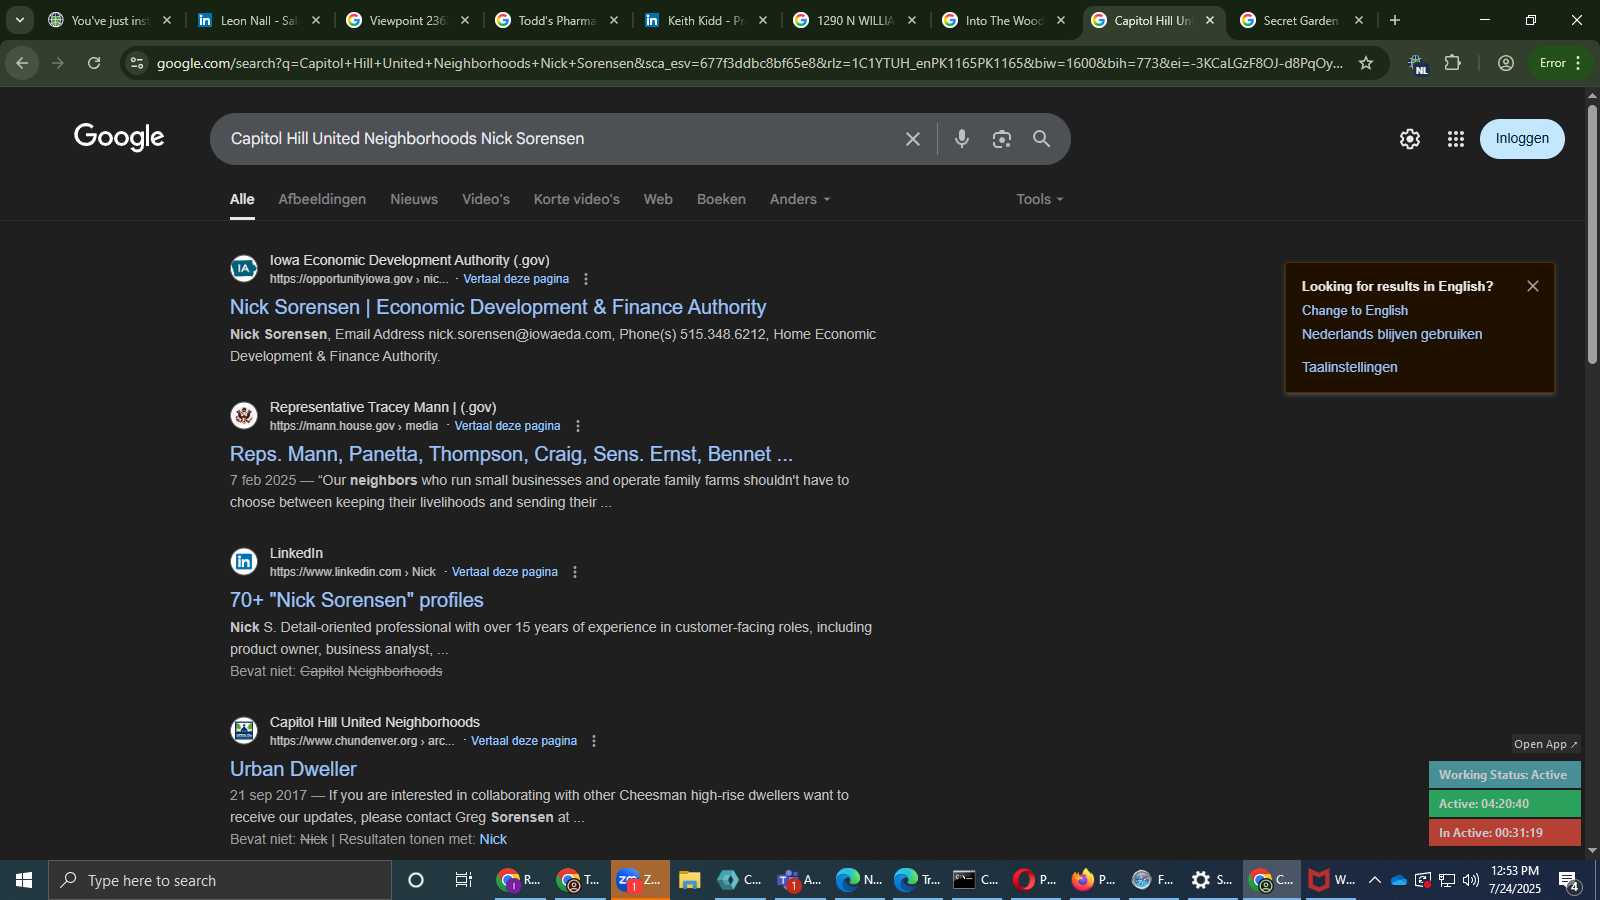The image size is (1600, 900).
Task: Click Working Status: Active indicator
Action: pyautogui.click(x=1504, y=775)
